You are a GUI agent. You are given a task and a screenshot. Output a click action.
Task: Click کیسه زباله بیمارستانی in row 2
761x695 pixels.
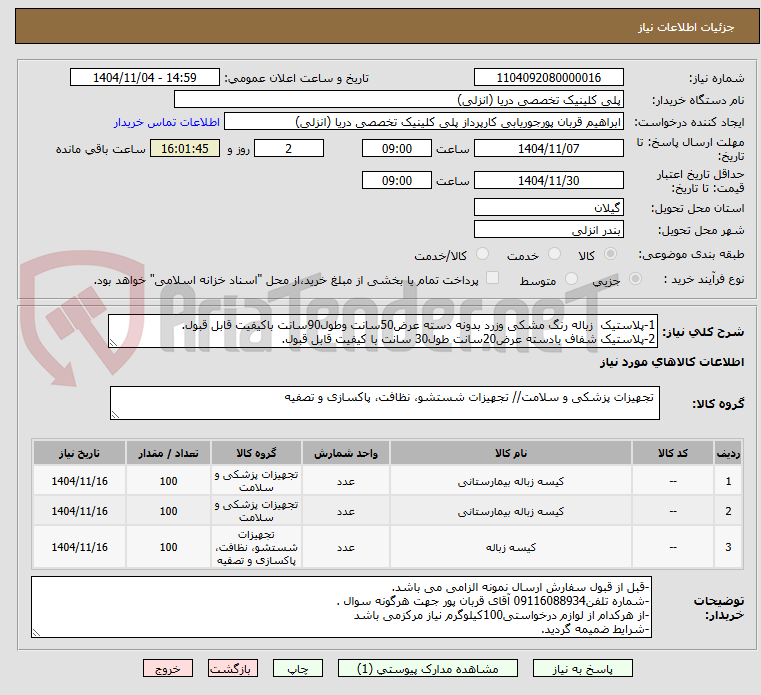[x=511, y=512]
